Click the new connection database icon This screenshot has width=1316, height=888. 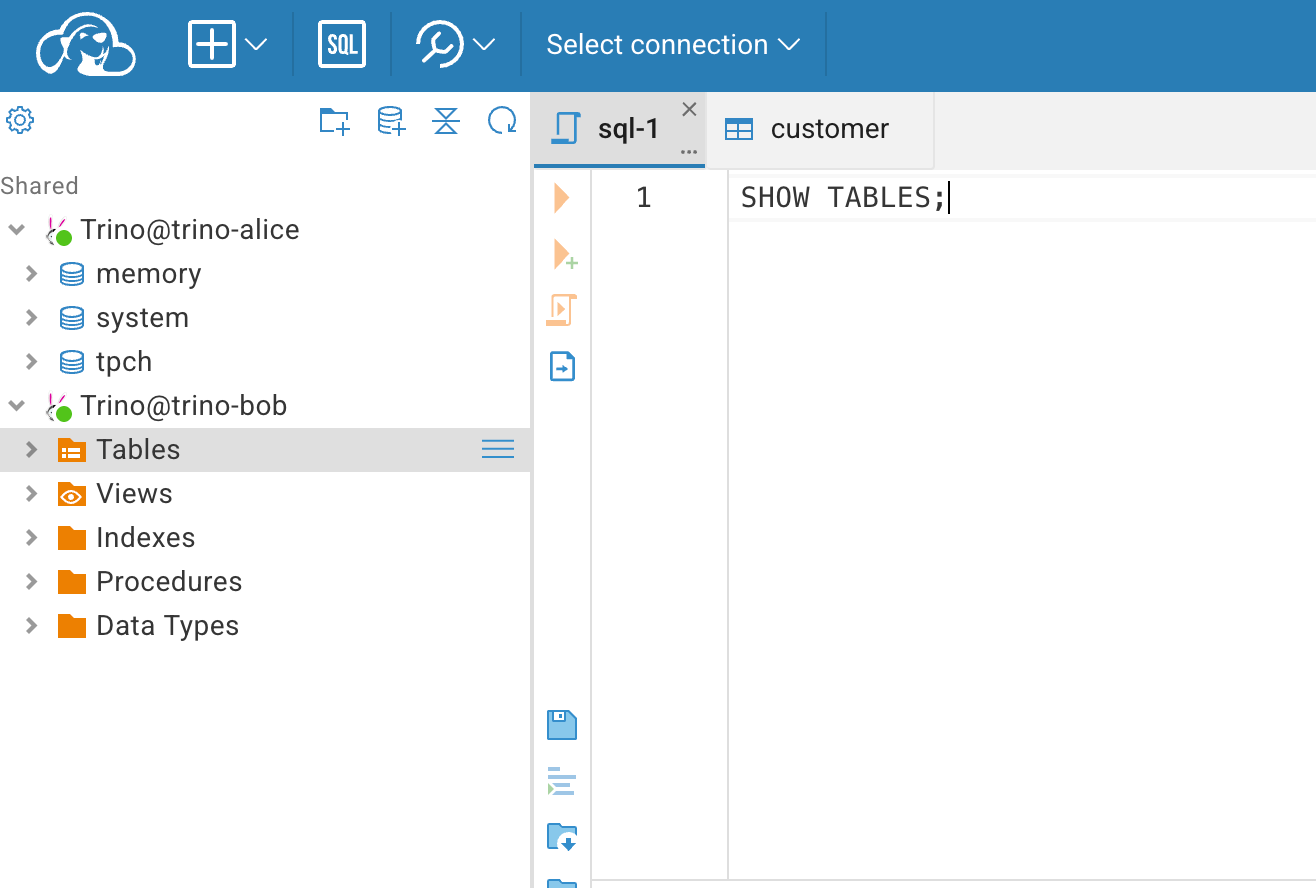coord(390,121)
